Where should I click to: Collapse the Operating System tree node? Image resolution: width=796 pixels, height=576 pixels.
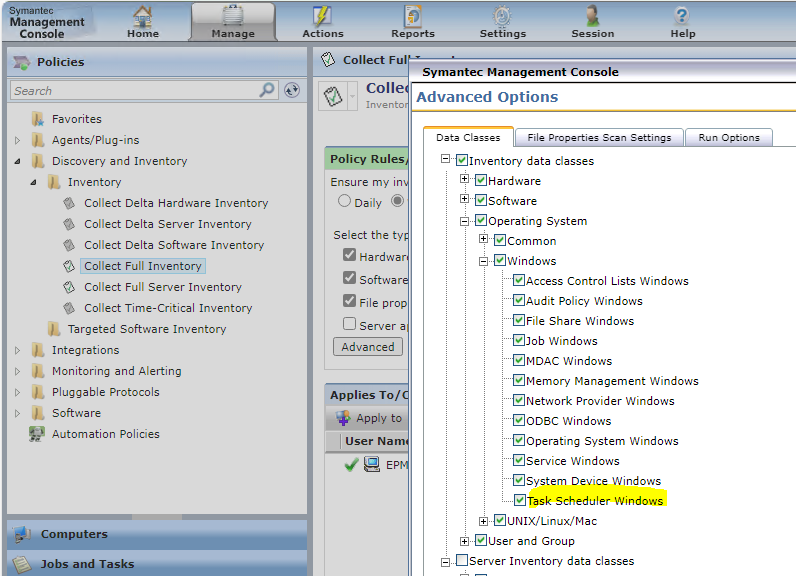click(x=465, y=221)
